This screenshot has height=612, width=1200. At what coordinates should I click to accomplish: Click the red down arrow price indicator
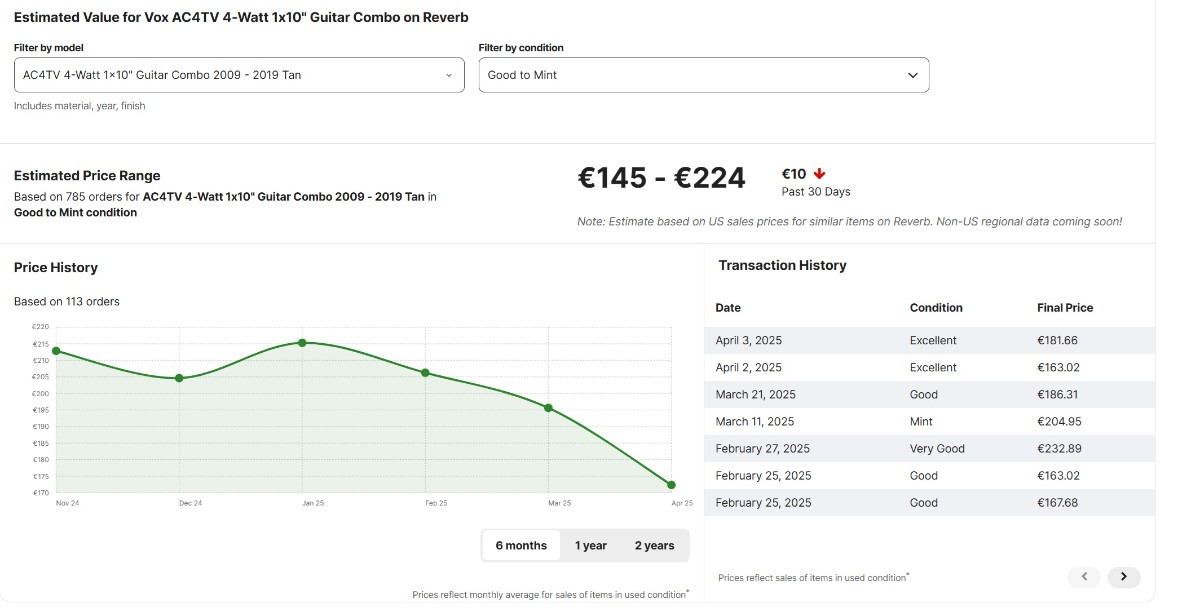tap(820, 174)
